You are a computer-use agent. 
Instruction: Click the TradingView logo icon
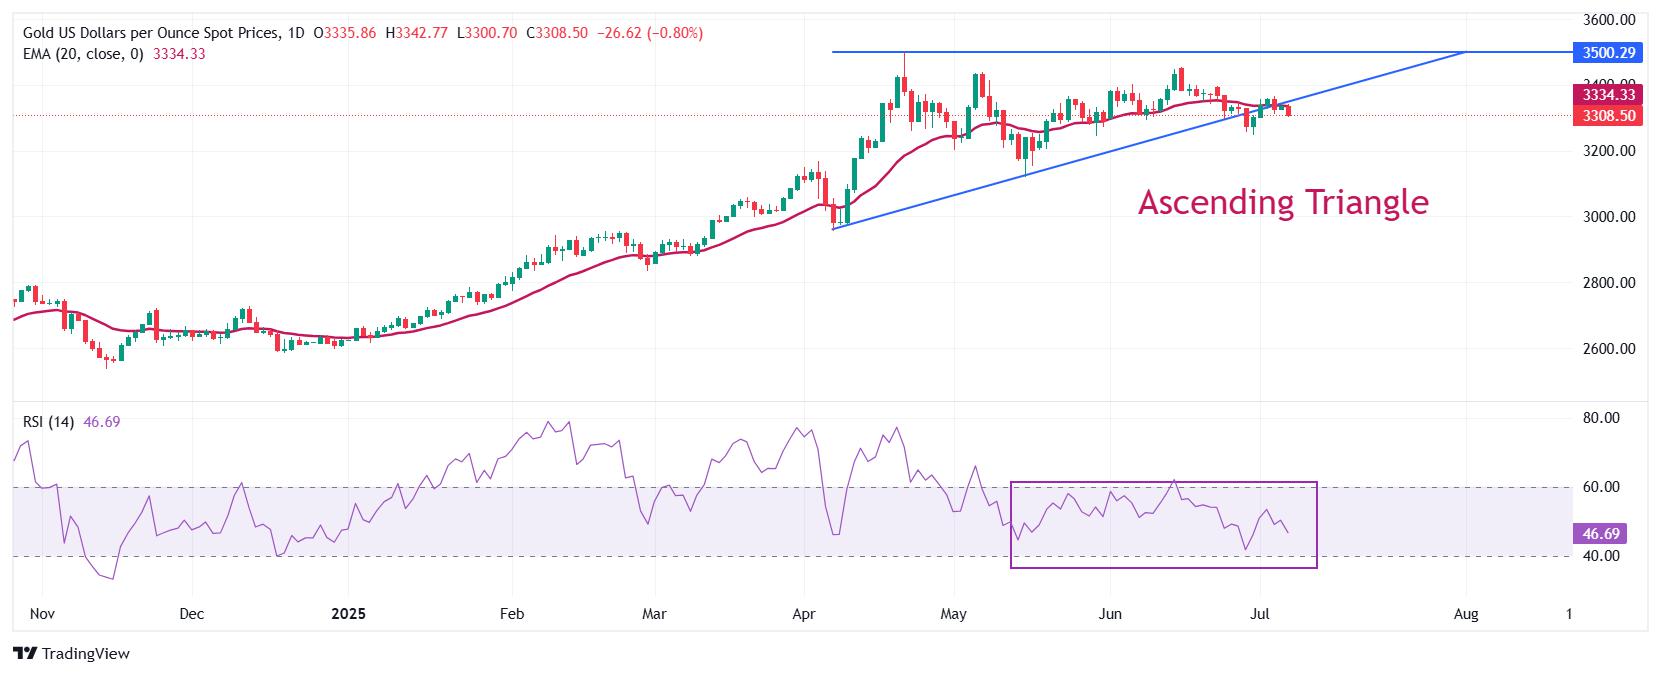click(x=26, y=654)
